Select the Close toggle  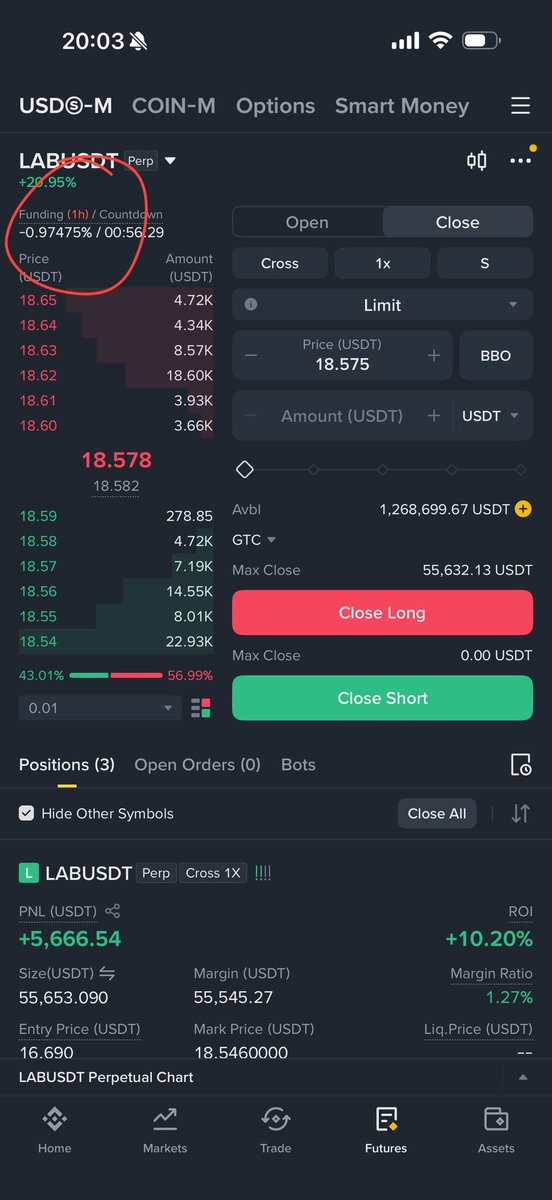[457, 223]
